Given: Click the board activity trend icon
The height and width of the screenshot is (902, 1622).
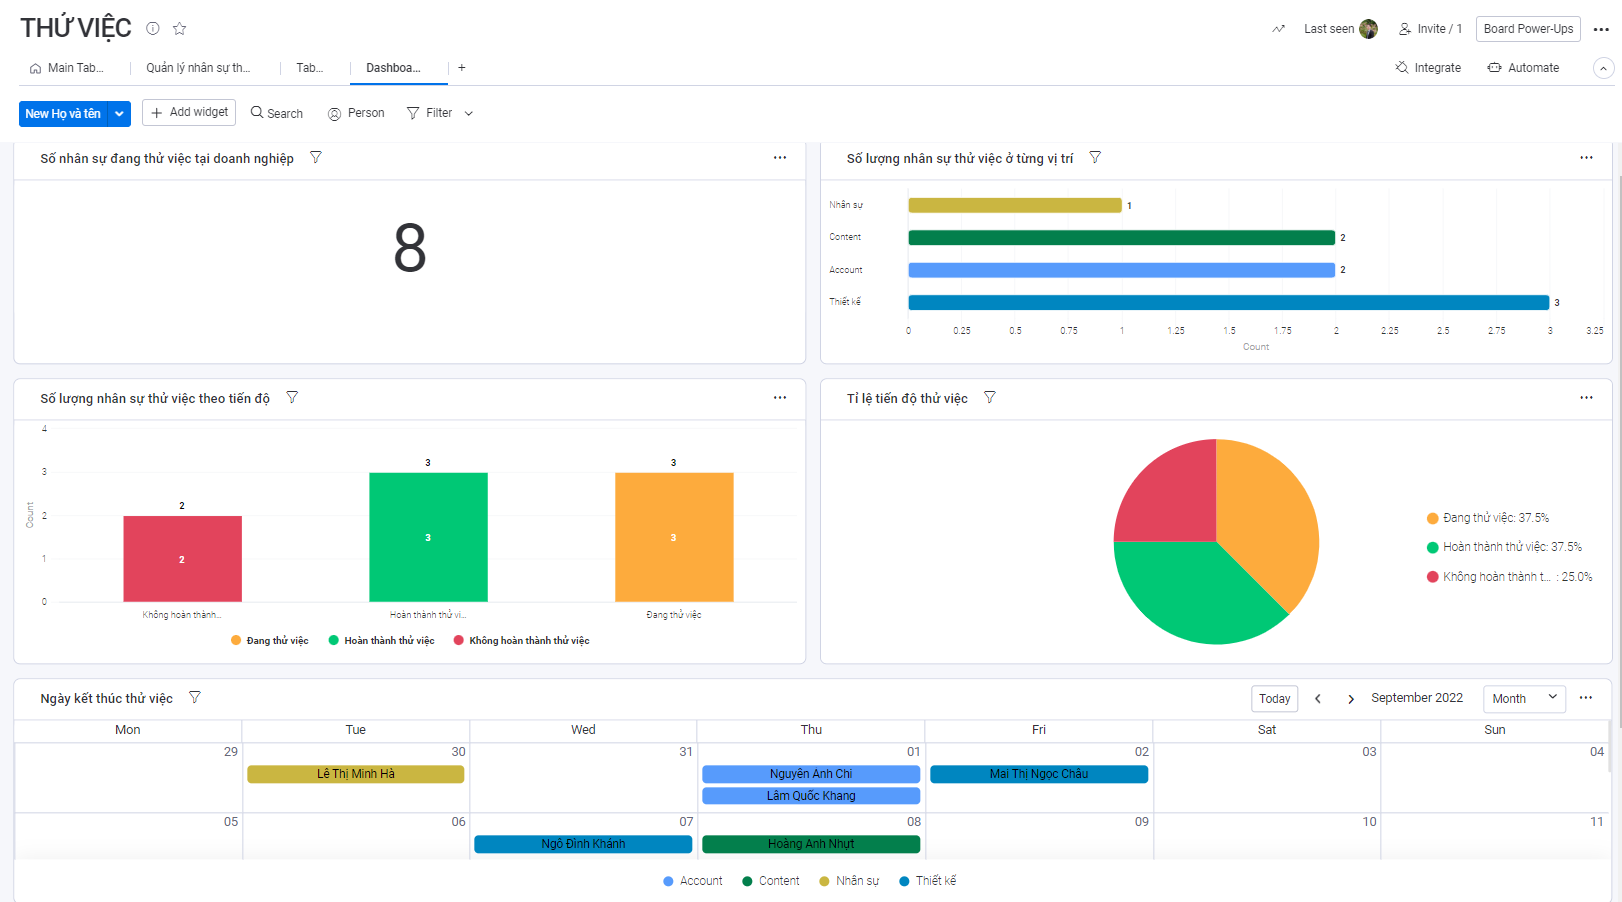Looking at the screenshot, I should pyautogui.click(x=1278, y=29).
